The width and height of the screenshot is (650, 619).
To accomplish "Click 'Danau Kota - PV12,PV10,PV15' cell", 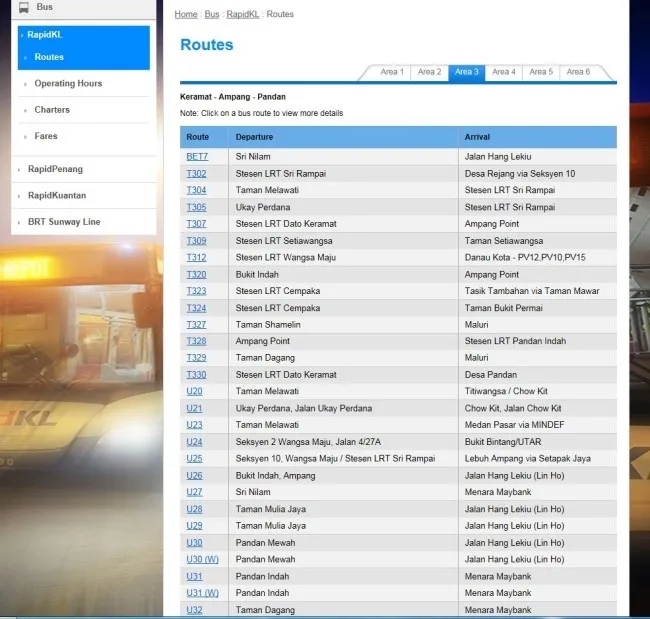I will (525, 257).
